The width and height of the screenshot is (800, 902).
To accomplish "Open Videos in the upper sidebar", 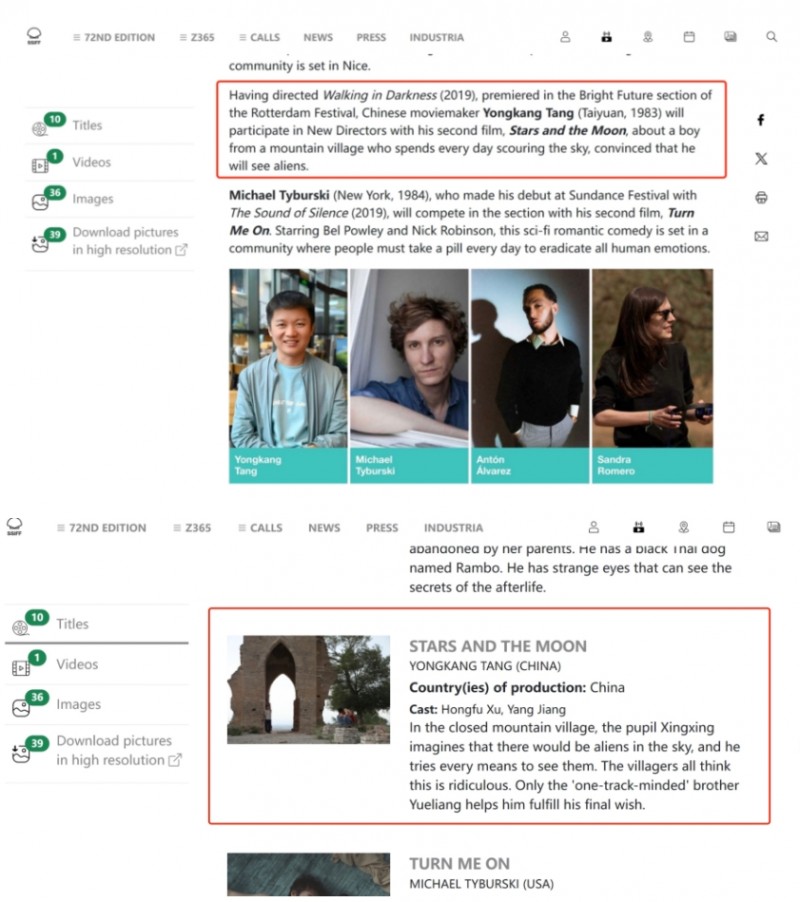I will pos(91,162).
